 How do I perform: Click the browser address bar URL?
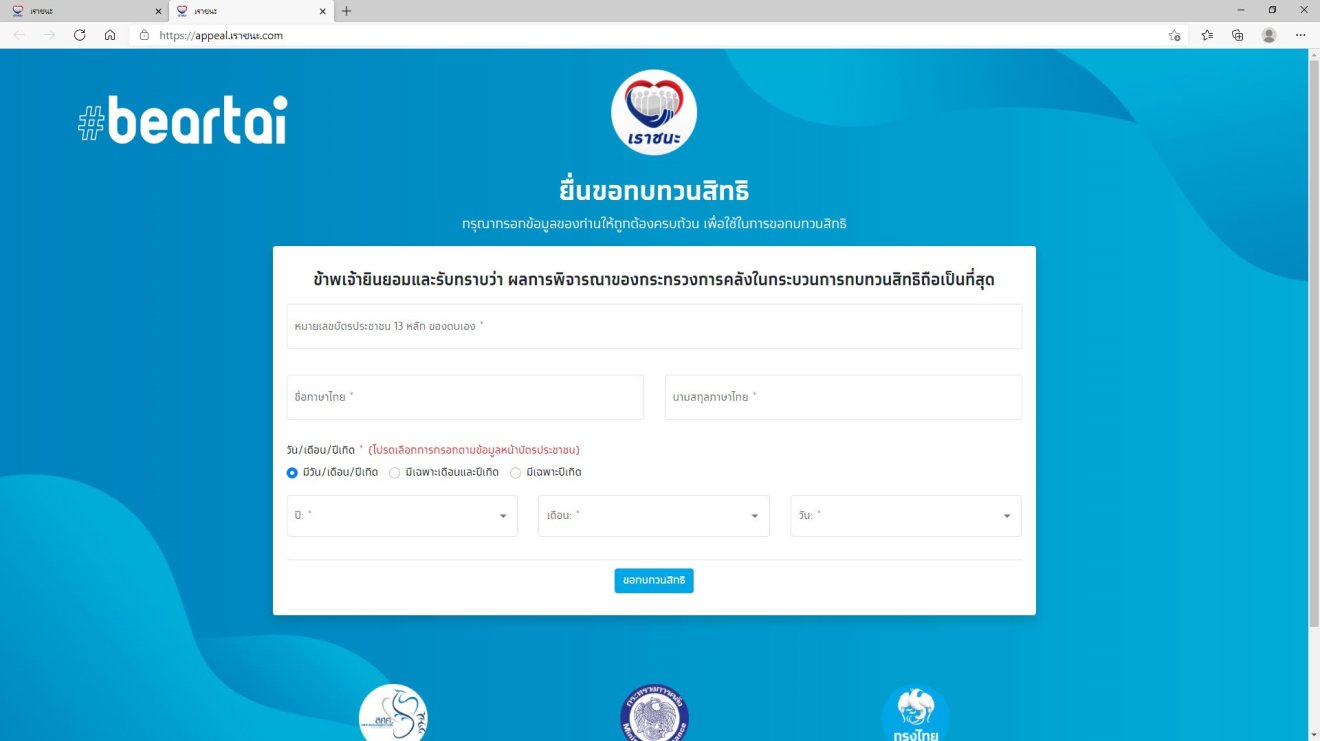click(220, 35)
